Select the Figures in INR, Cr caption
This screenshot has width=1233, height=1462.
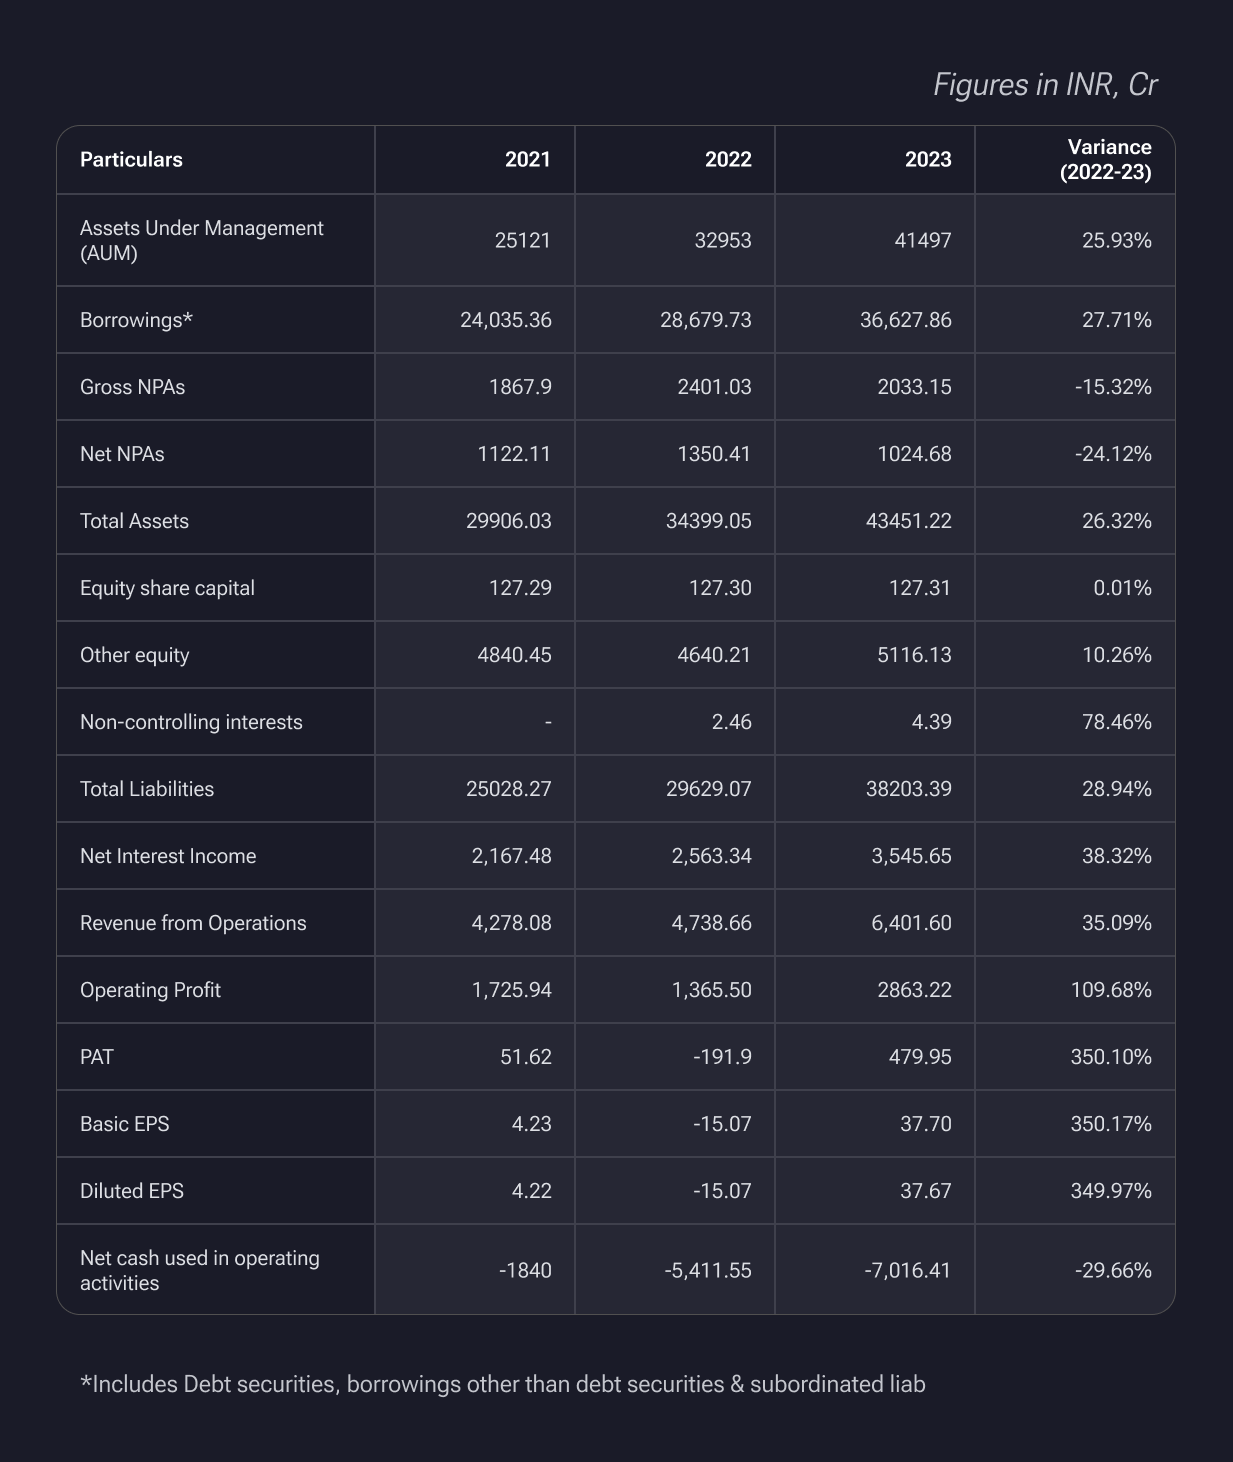point(1045,85)
